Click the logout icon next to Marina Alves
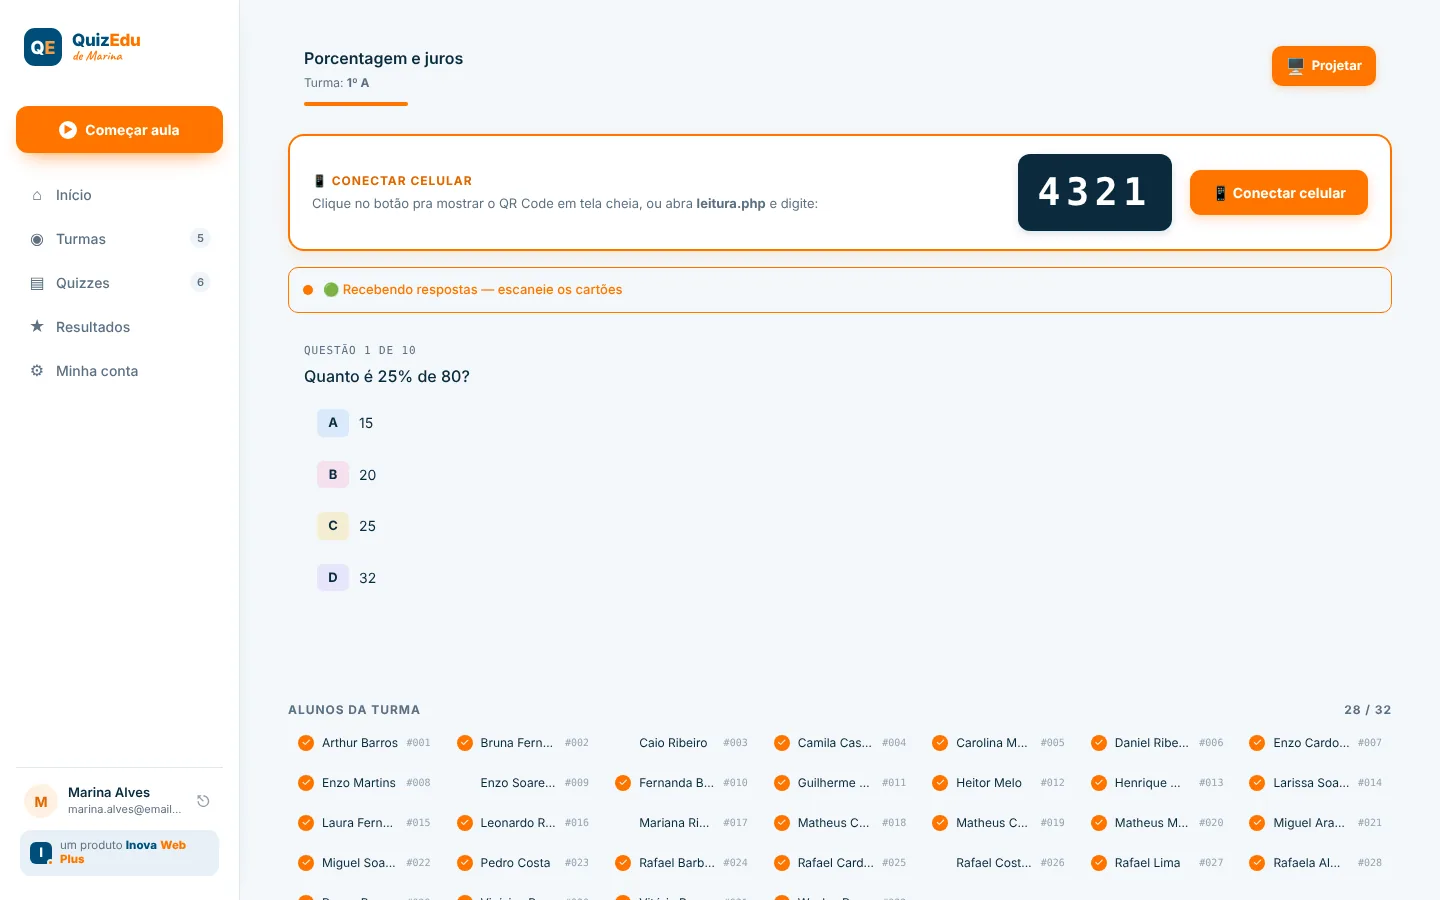Image resolution: width=1440 pixels, height=900 pixels. tap(203, 801)
